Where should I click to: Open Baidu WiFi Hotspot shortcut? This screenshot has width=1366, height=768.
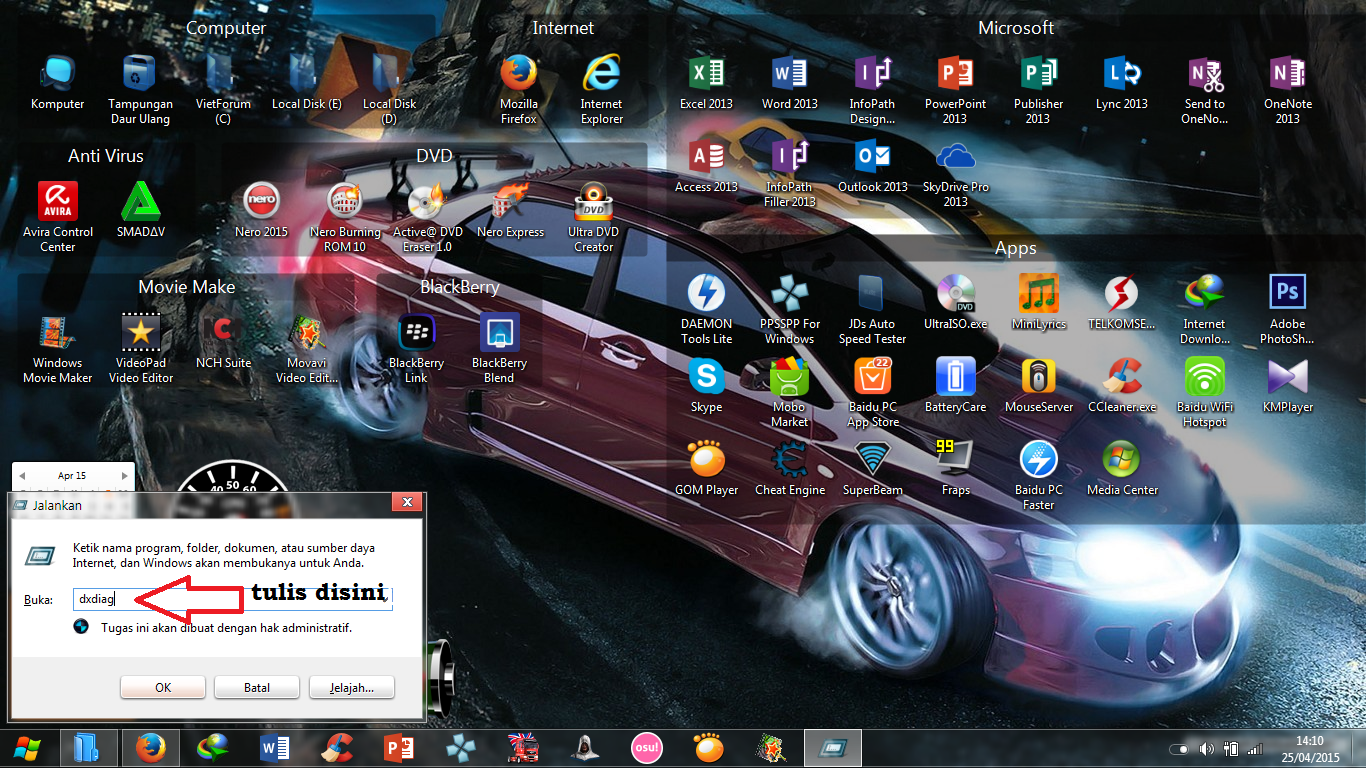pyautogui.click(x=1205, y=392)
